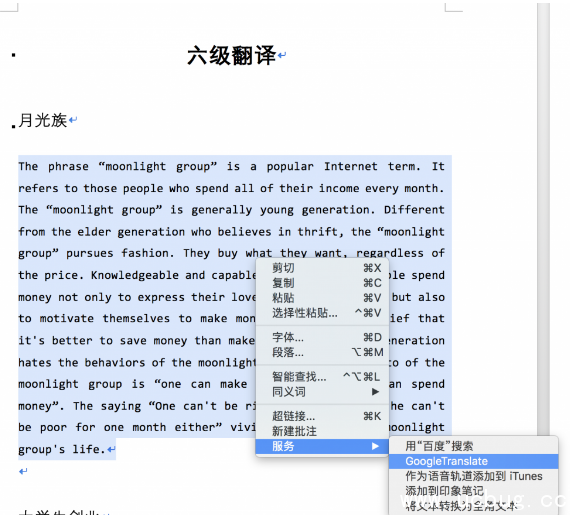Expand 同义词 synonyms submenu
This screenshot has height=515, width=570.
click(322, 392)
